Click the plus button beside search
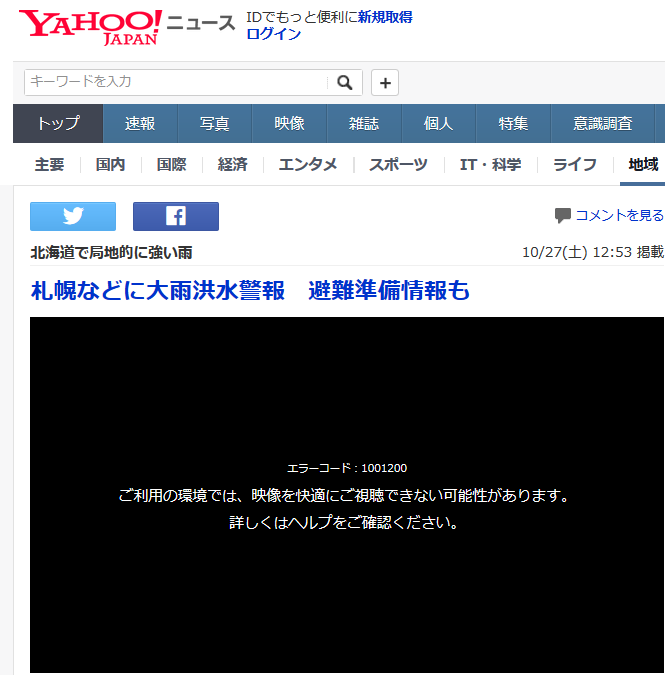 (385, 82)
